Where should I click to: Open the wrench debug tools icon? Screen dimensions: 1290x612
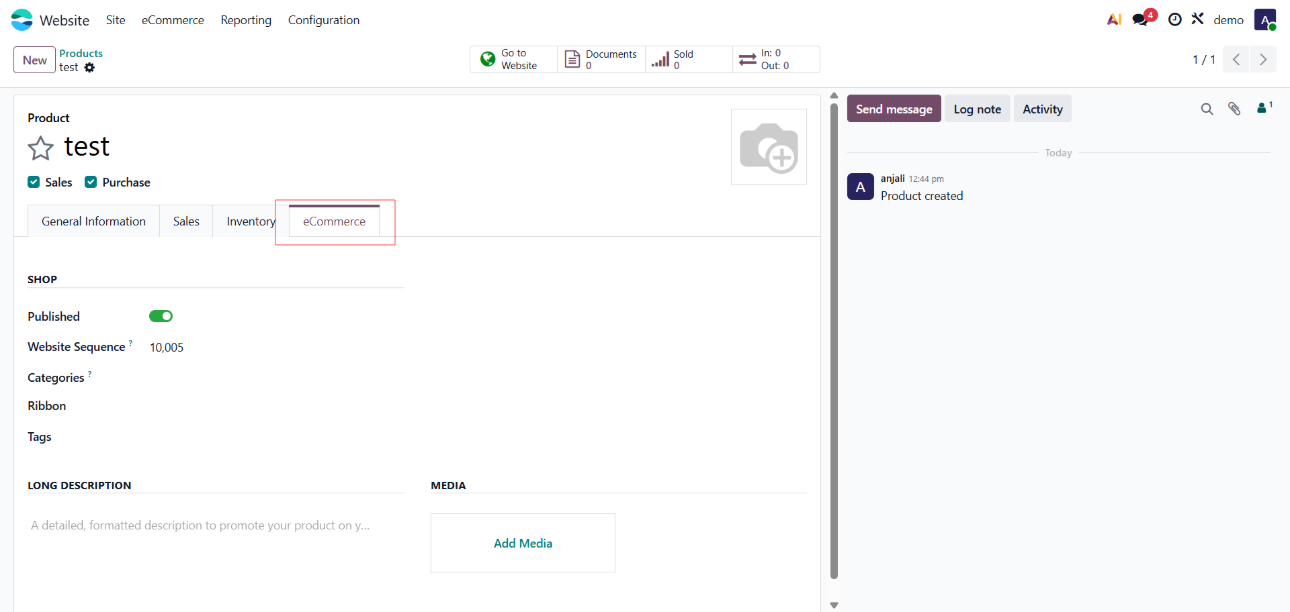coord(1197,19)
